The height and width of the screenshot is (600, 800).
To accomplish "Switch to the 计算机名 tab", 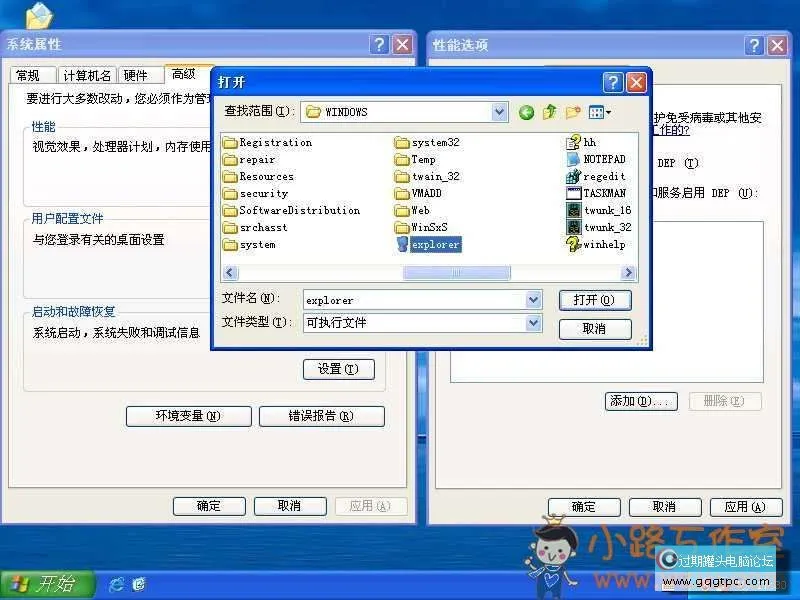I will [x=89, y=73].
